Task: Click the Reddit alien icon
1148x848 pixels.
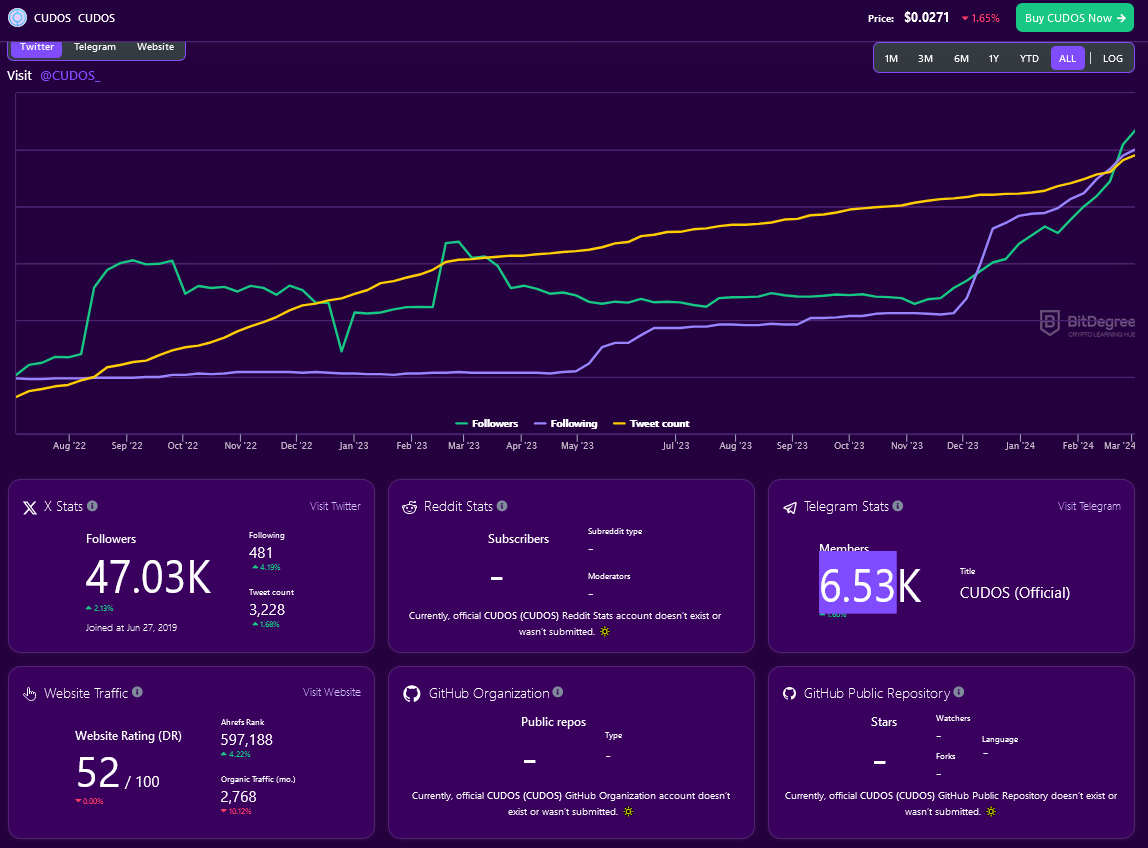Action: pos(410,507)
